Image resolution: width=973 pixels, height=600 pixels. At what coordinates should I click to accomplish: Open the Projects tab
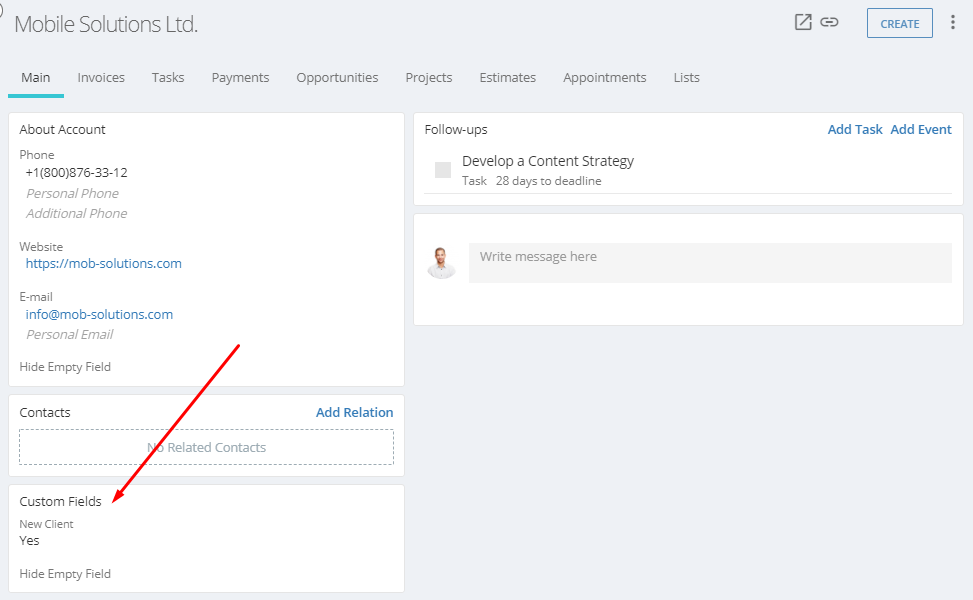point(429,78)
